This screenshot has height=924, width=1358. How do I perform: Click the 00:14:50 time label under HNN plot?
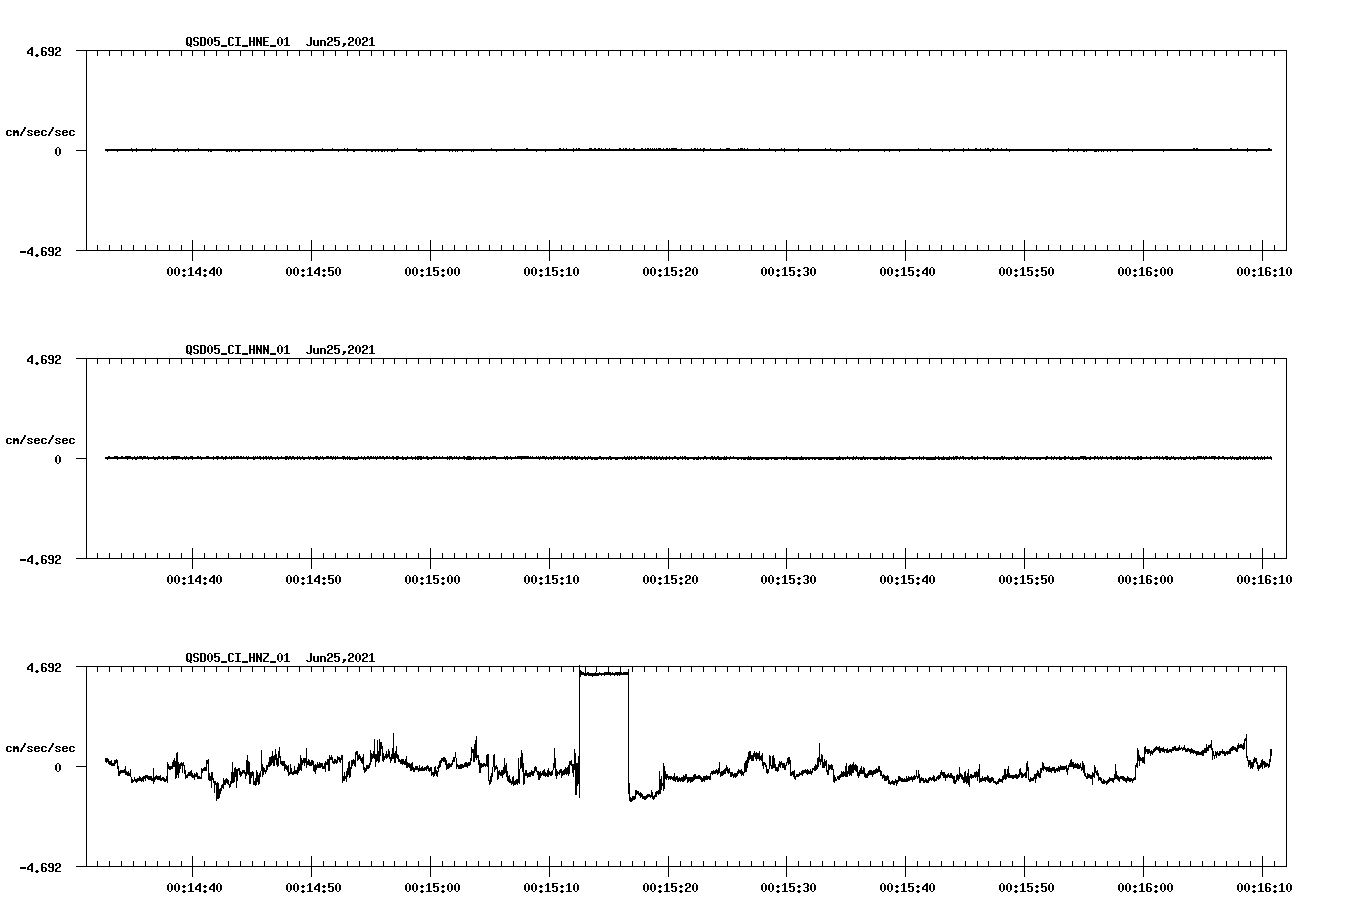coord(313,579)
